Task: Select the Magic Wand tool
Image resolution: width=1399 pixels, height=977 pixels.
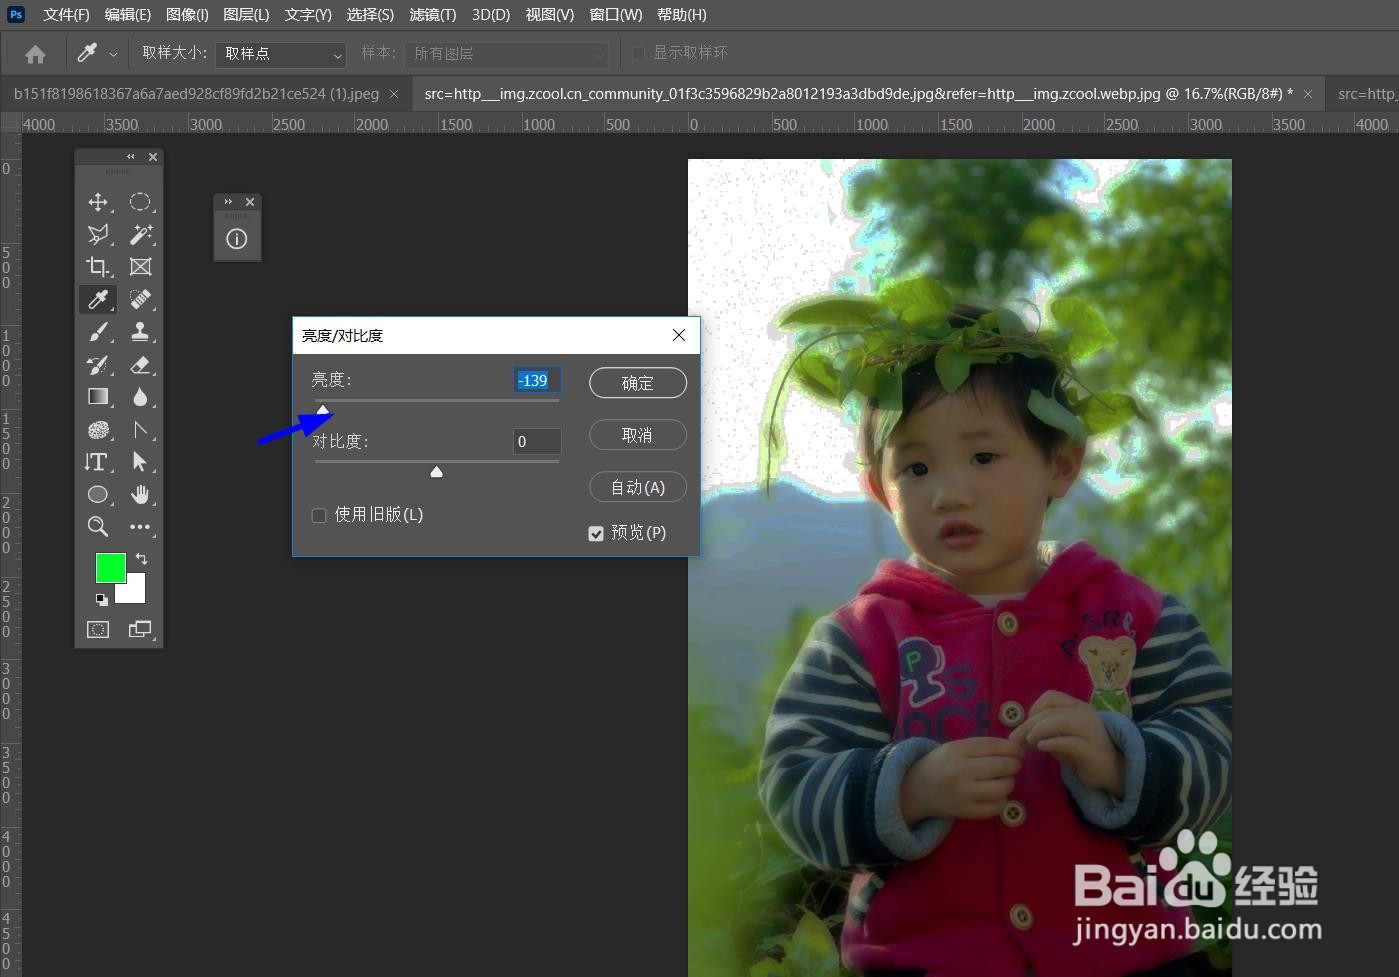Action: pyautogui.click(x=140, y=234)
